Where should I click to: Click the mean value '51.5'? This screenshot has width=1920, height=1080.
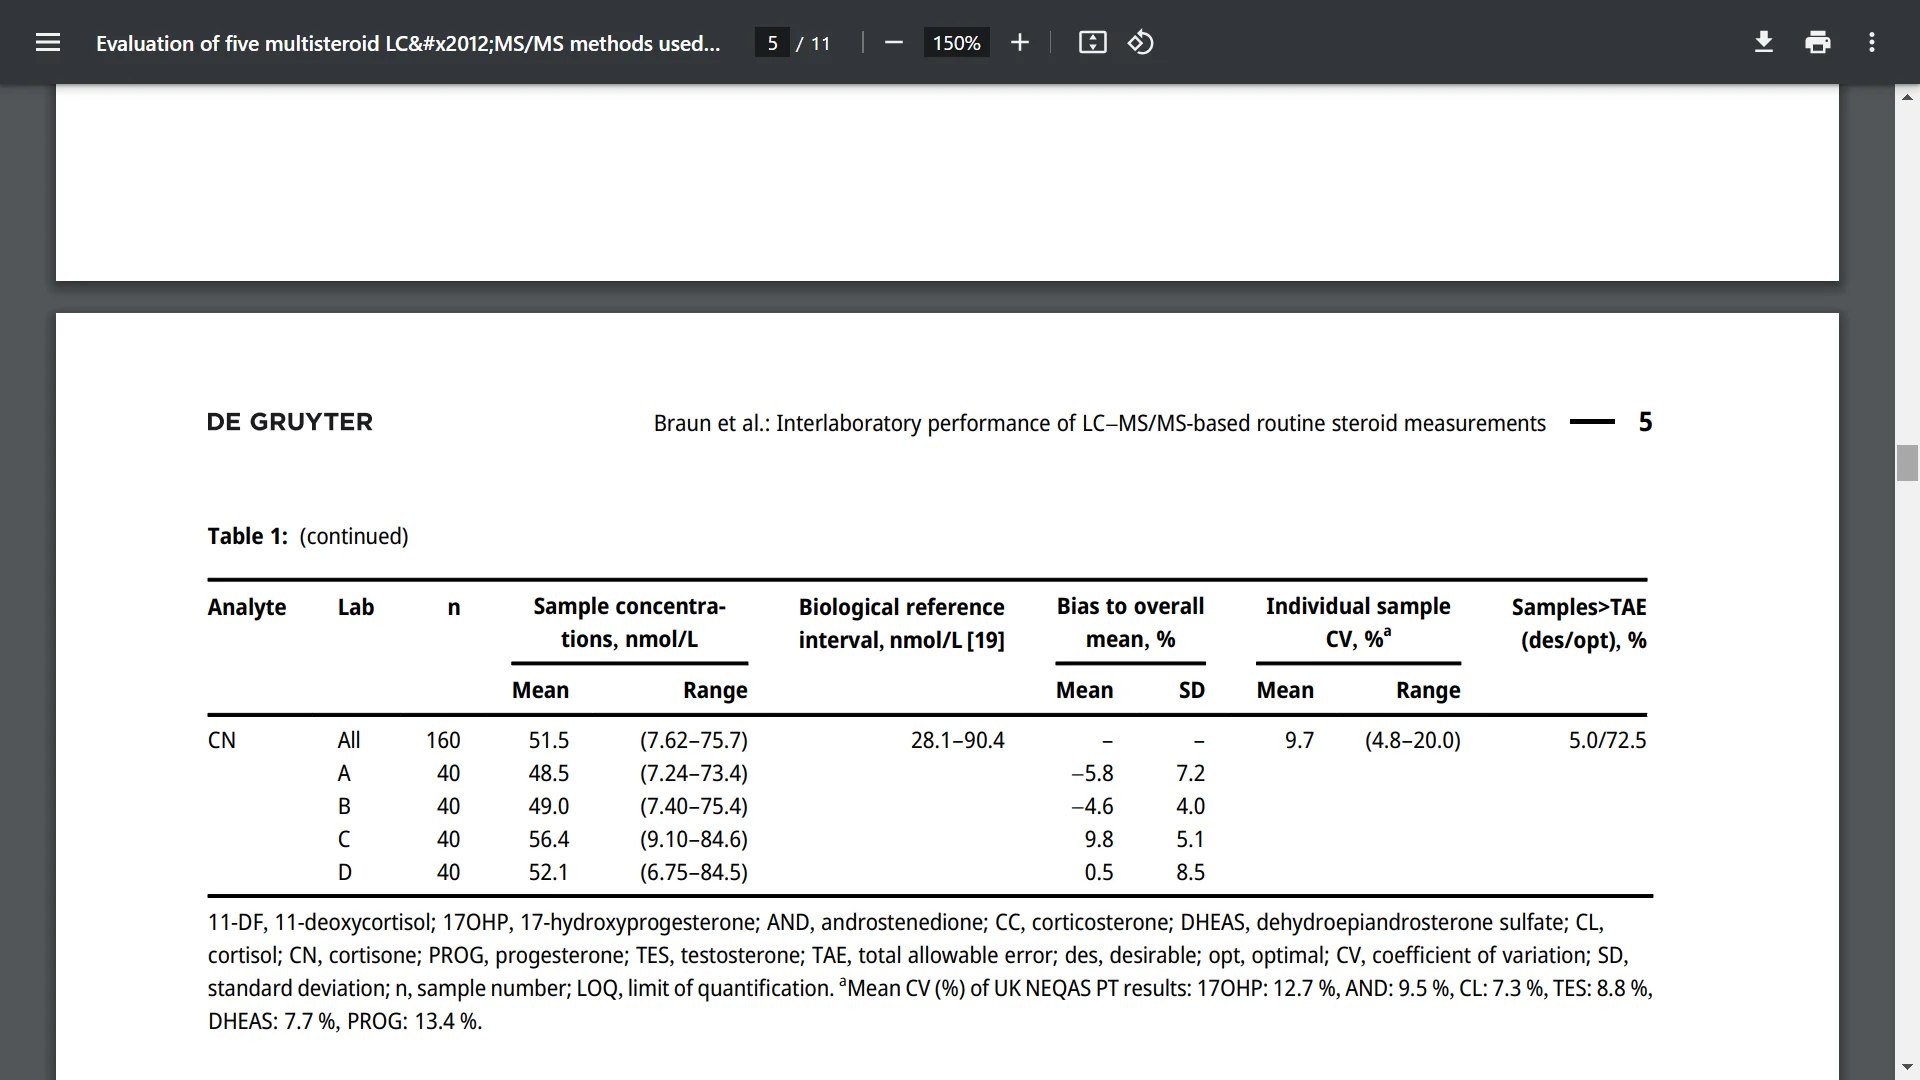click(x=549, y=740)
